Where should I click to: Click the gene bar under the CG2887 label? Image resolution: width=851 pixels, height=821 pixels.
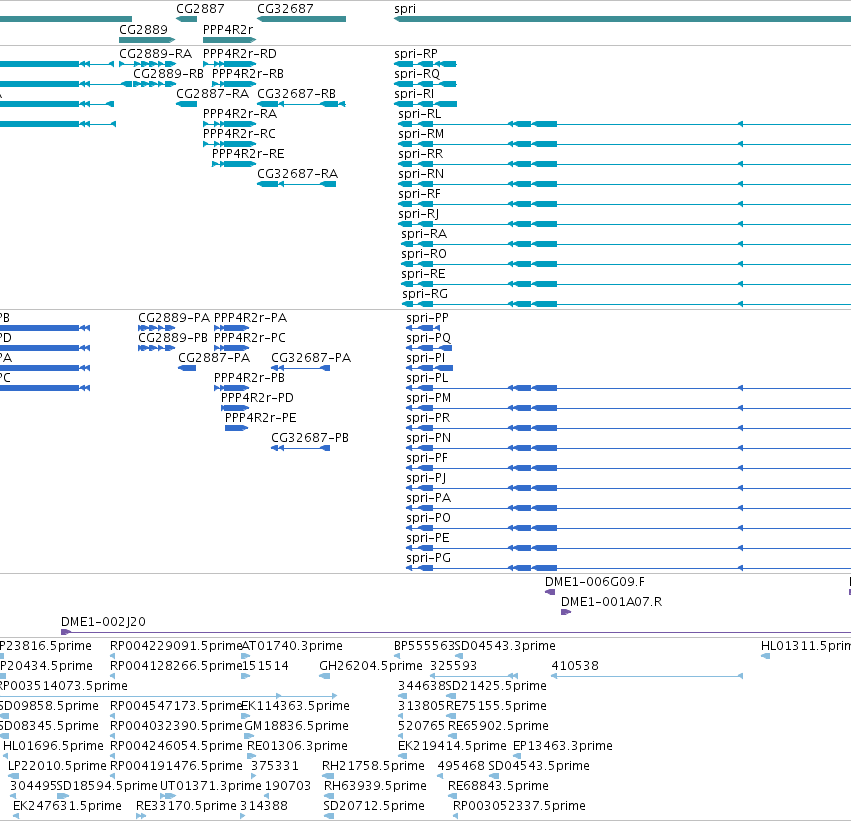[x=186, y=20]
